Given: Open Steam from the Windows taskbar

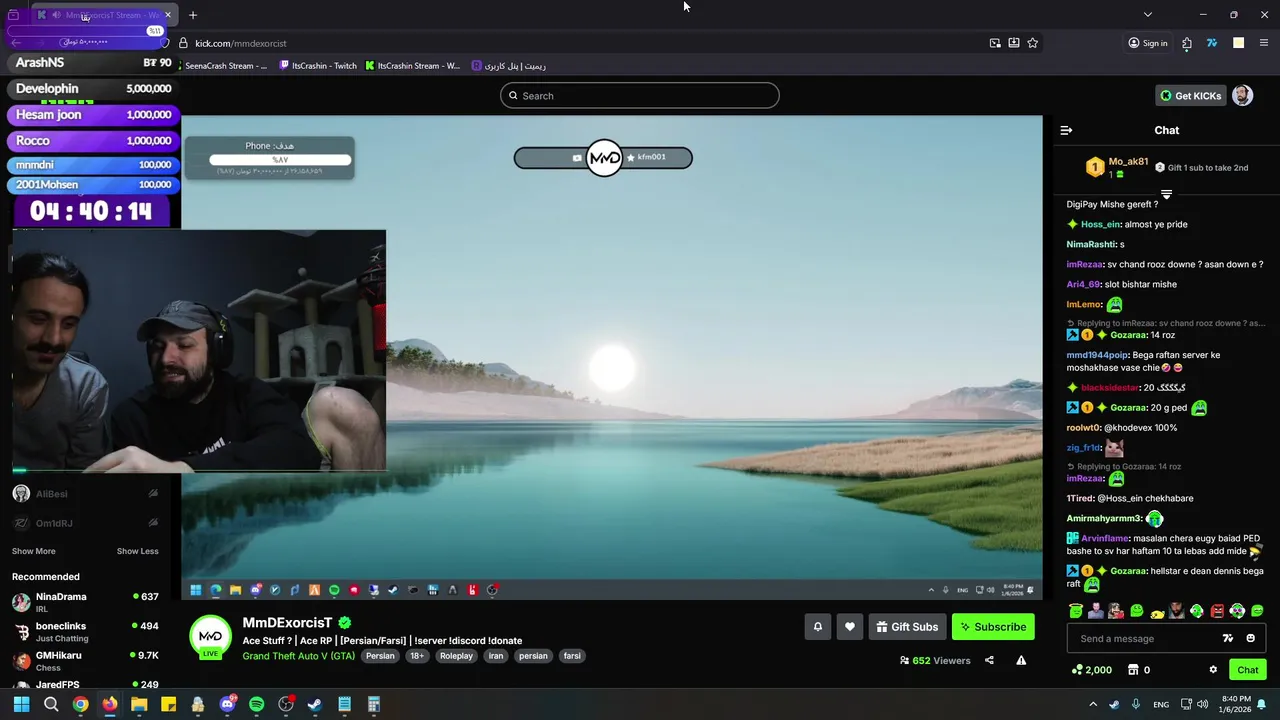Looking at the screenshot, I should [x=314, y=704].
